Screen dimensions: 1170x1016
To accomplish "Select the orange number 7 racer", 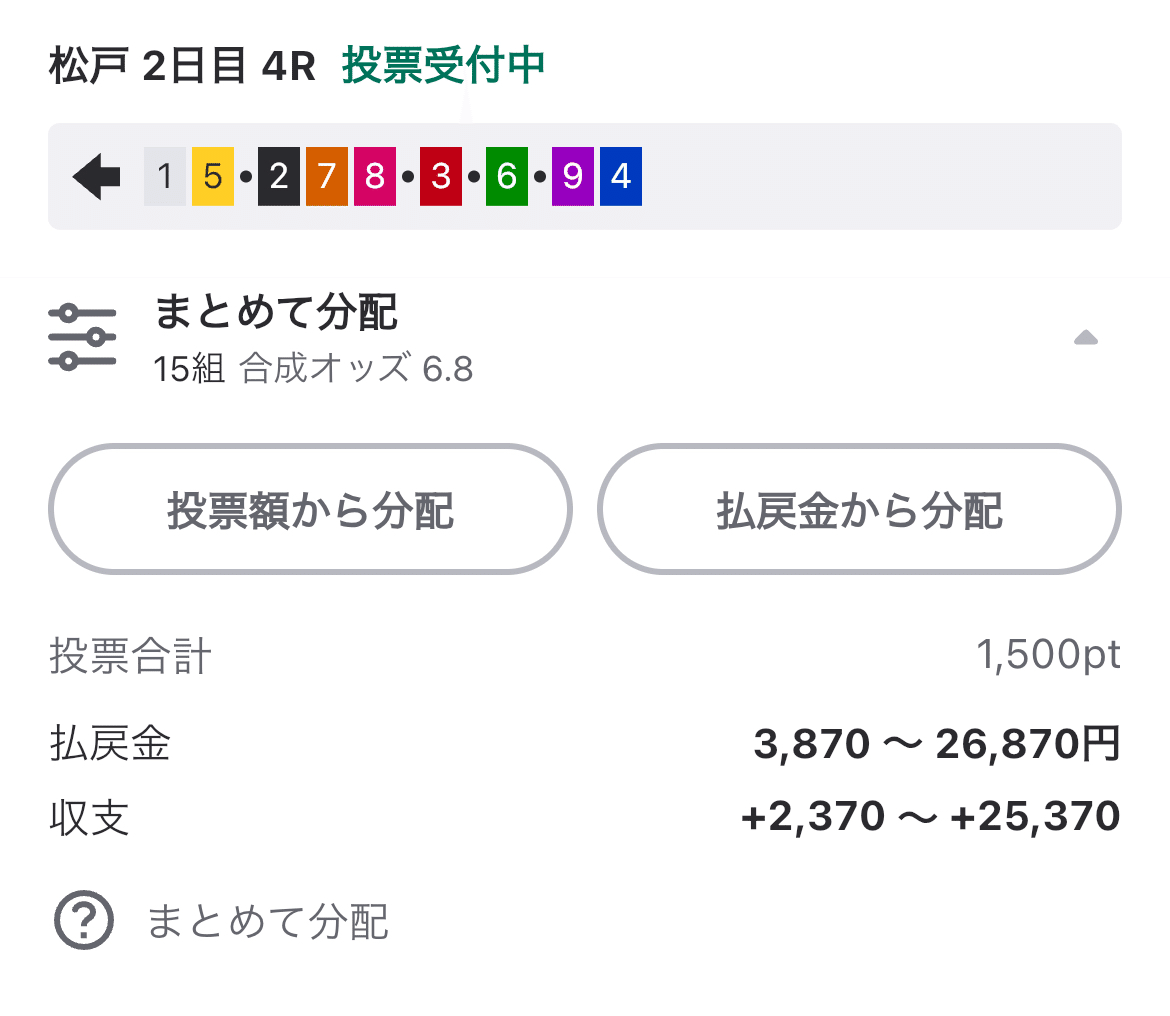I will coord(326,176).
